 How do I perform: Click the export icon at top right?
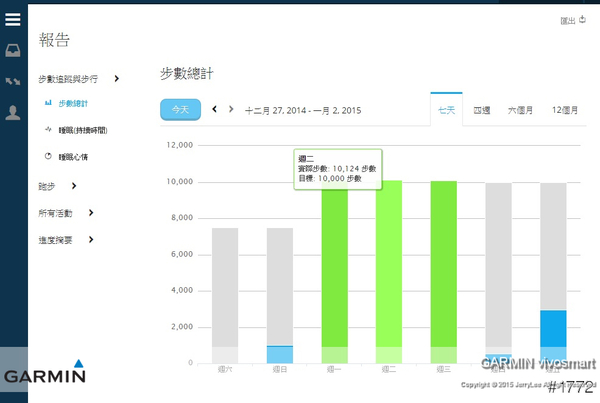point(582,18)
